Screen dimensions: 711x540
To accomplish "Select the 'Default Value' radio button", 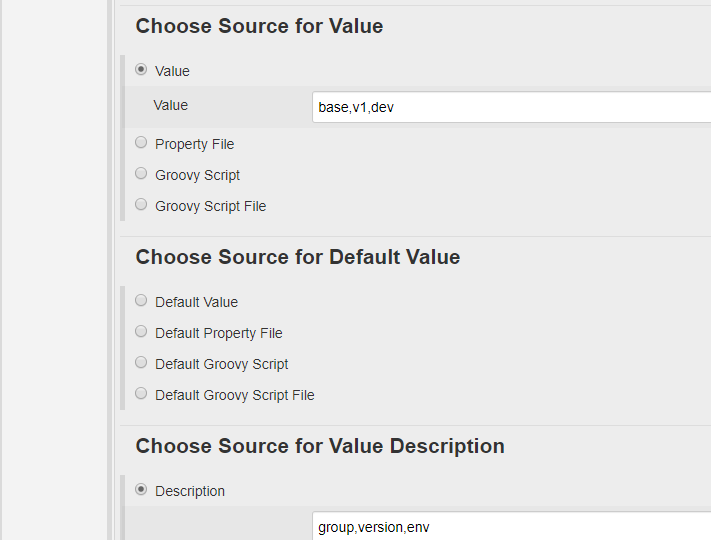I will pyautogui.click(x=141, y=301).
